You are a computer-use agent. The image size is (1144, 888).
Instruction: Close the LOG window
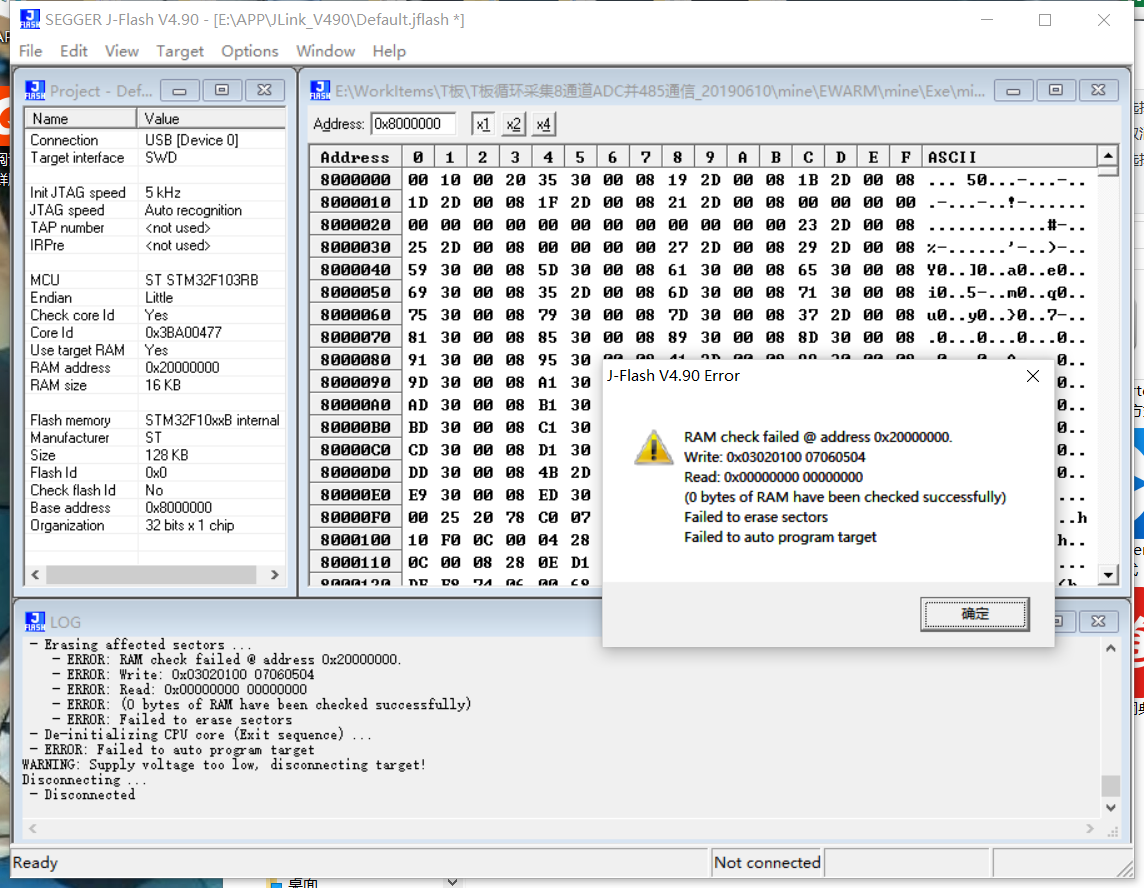1098,622
